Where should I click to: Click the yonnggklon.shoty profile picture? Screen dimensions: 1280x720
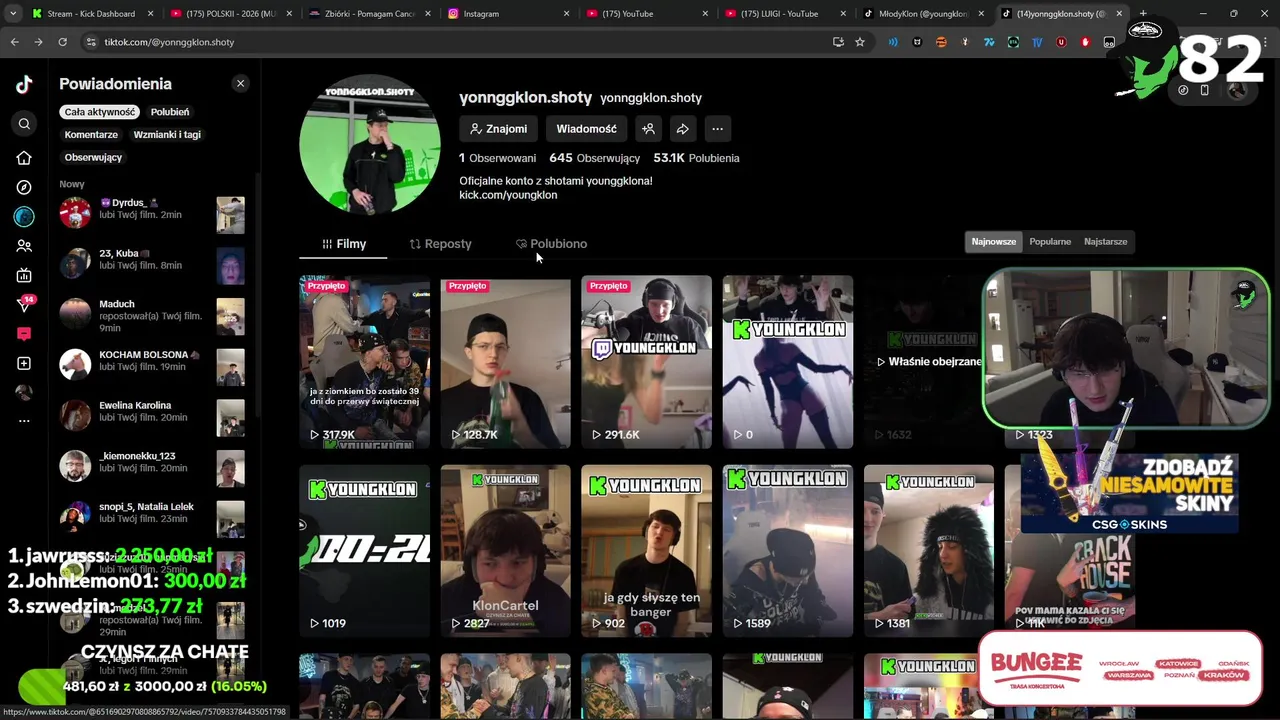[369, 144]
